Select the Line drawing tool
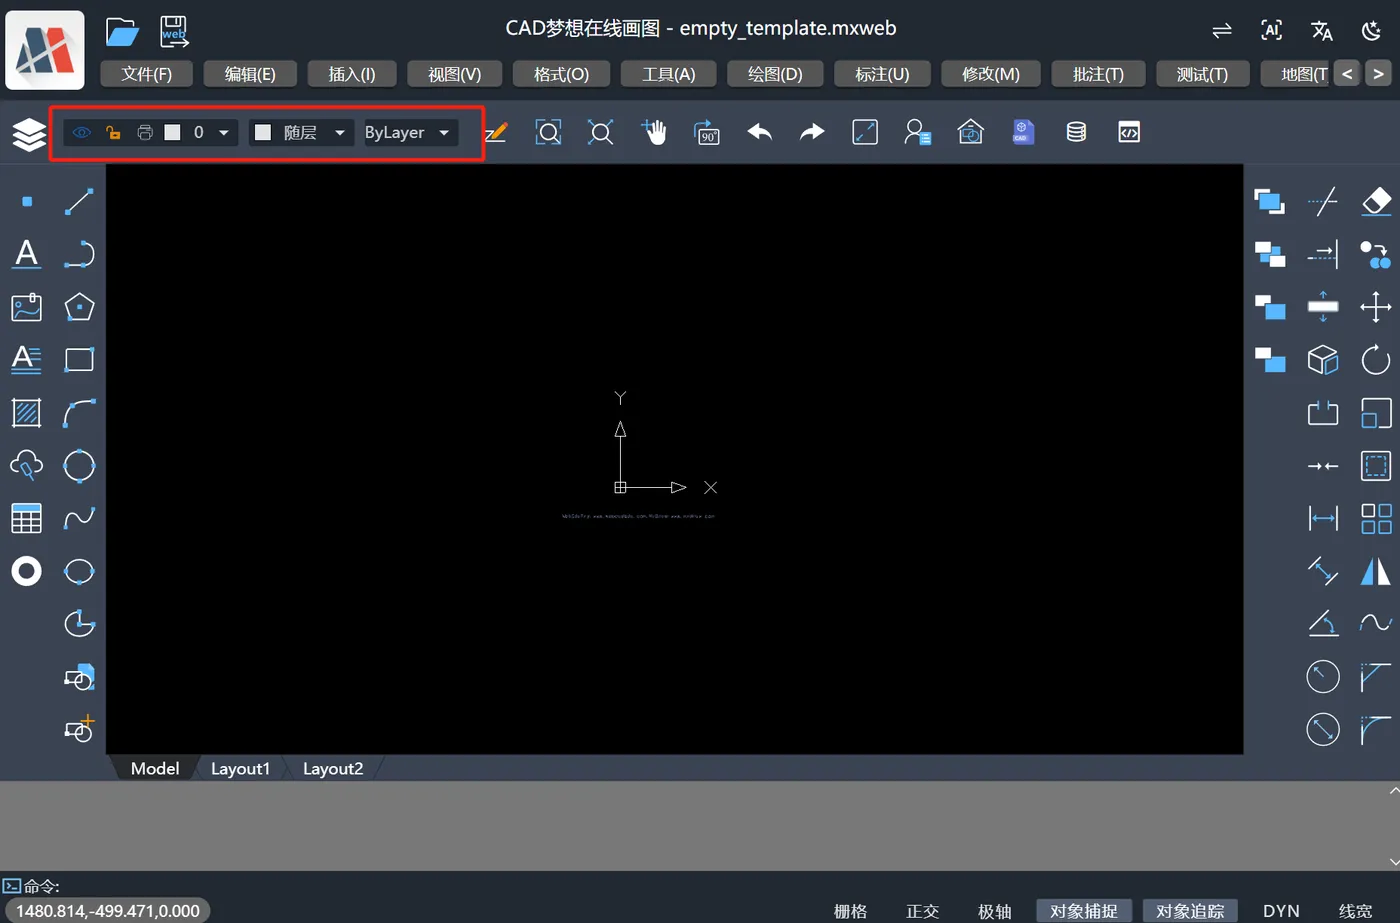 (x=79, y=201)
